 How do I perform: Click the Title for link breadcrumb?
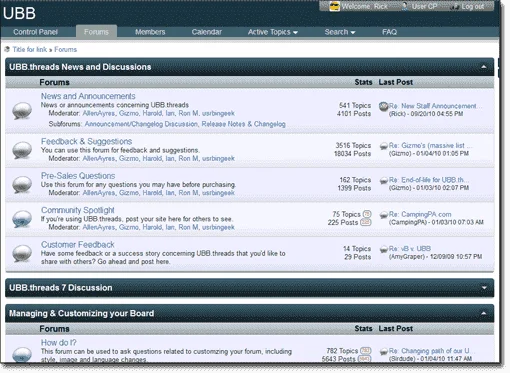pos(30,49)
